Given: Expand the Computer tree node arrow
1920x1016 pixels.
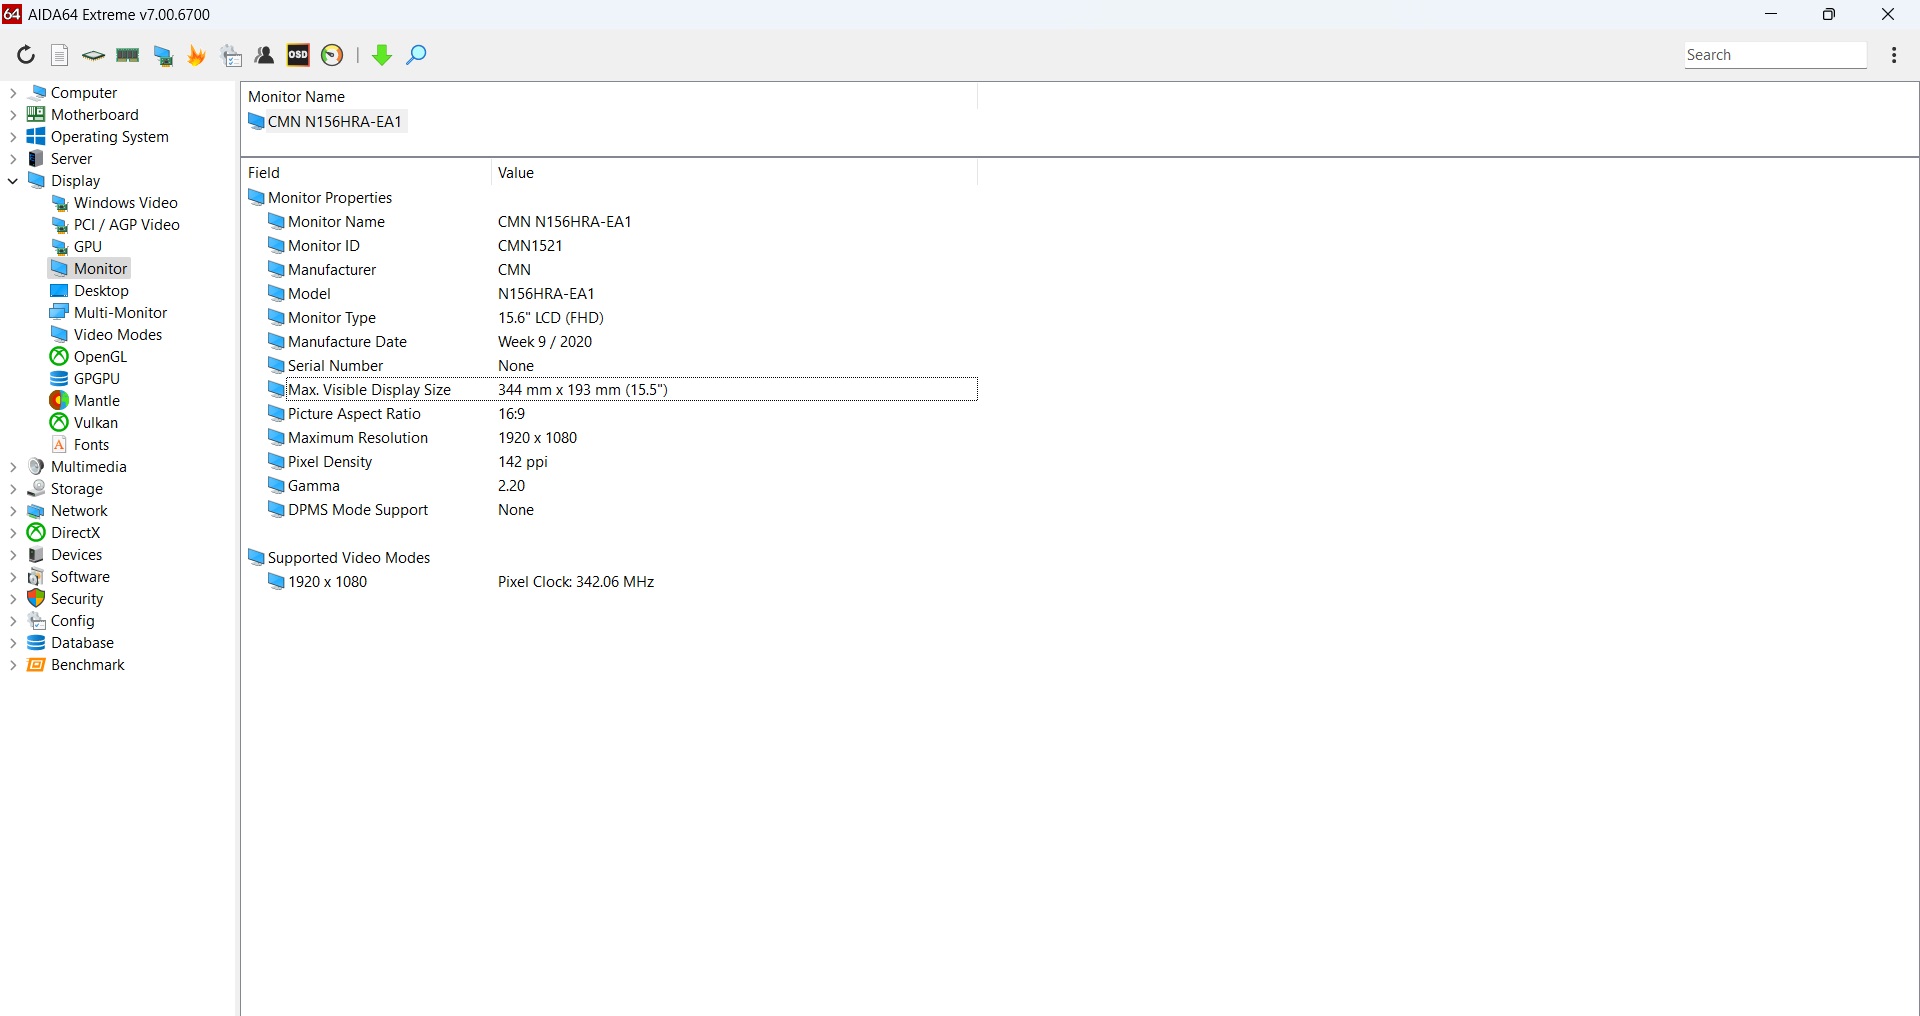Looking at the screenshot, I should pyautogui.click(x=13, y=93).
